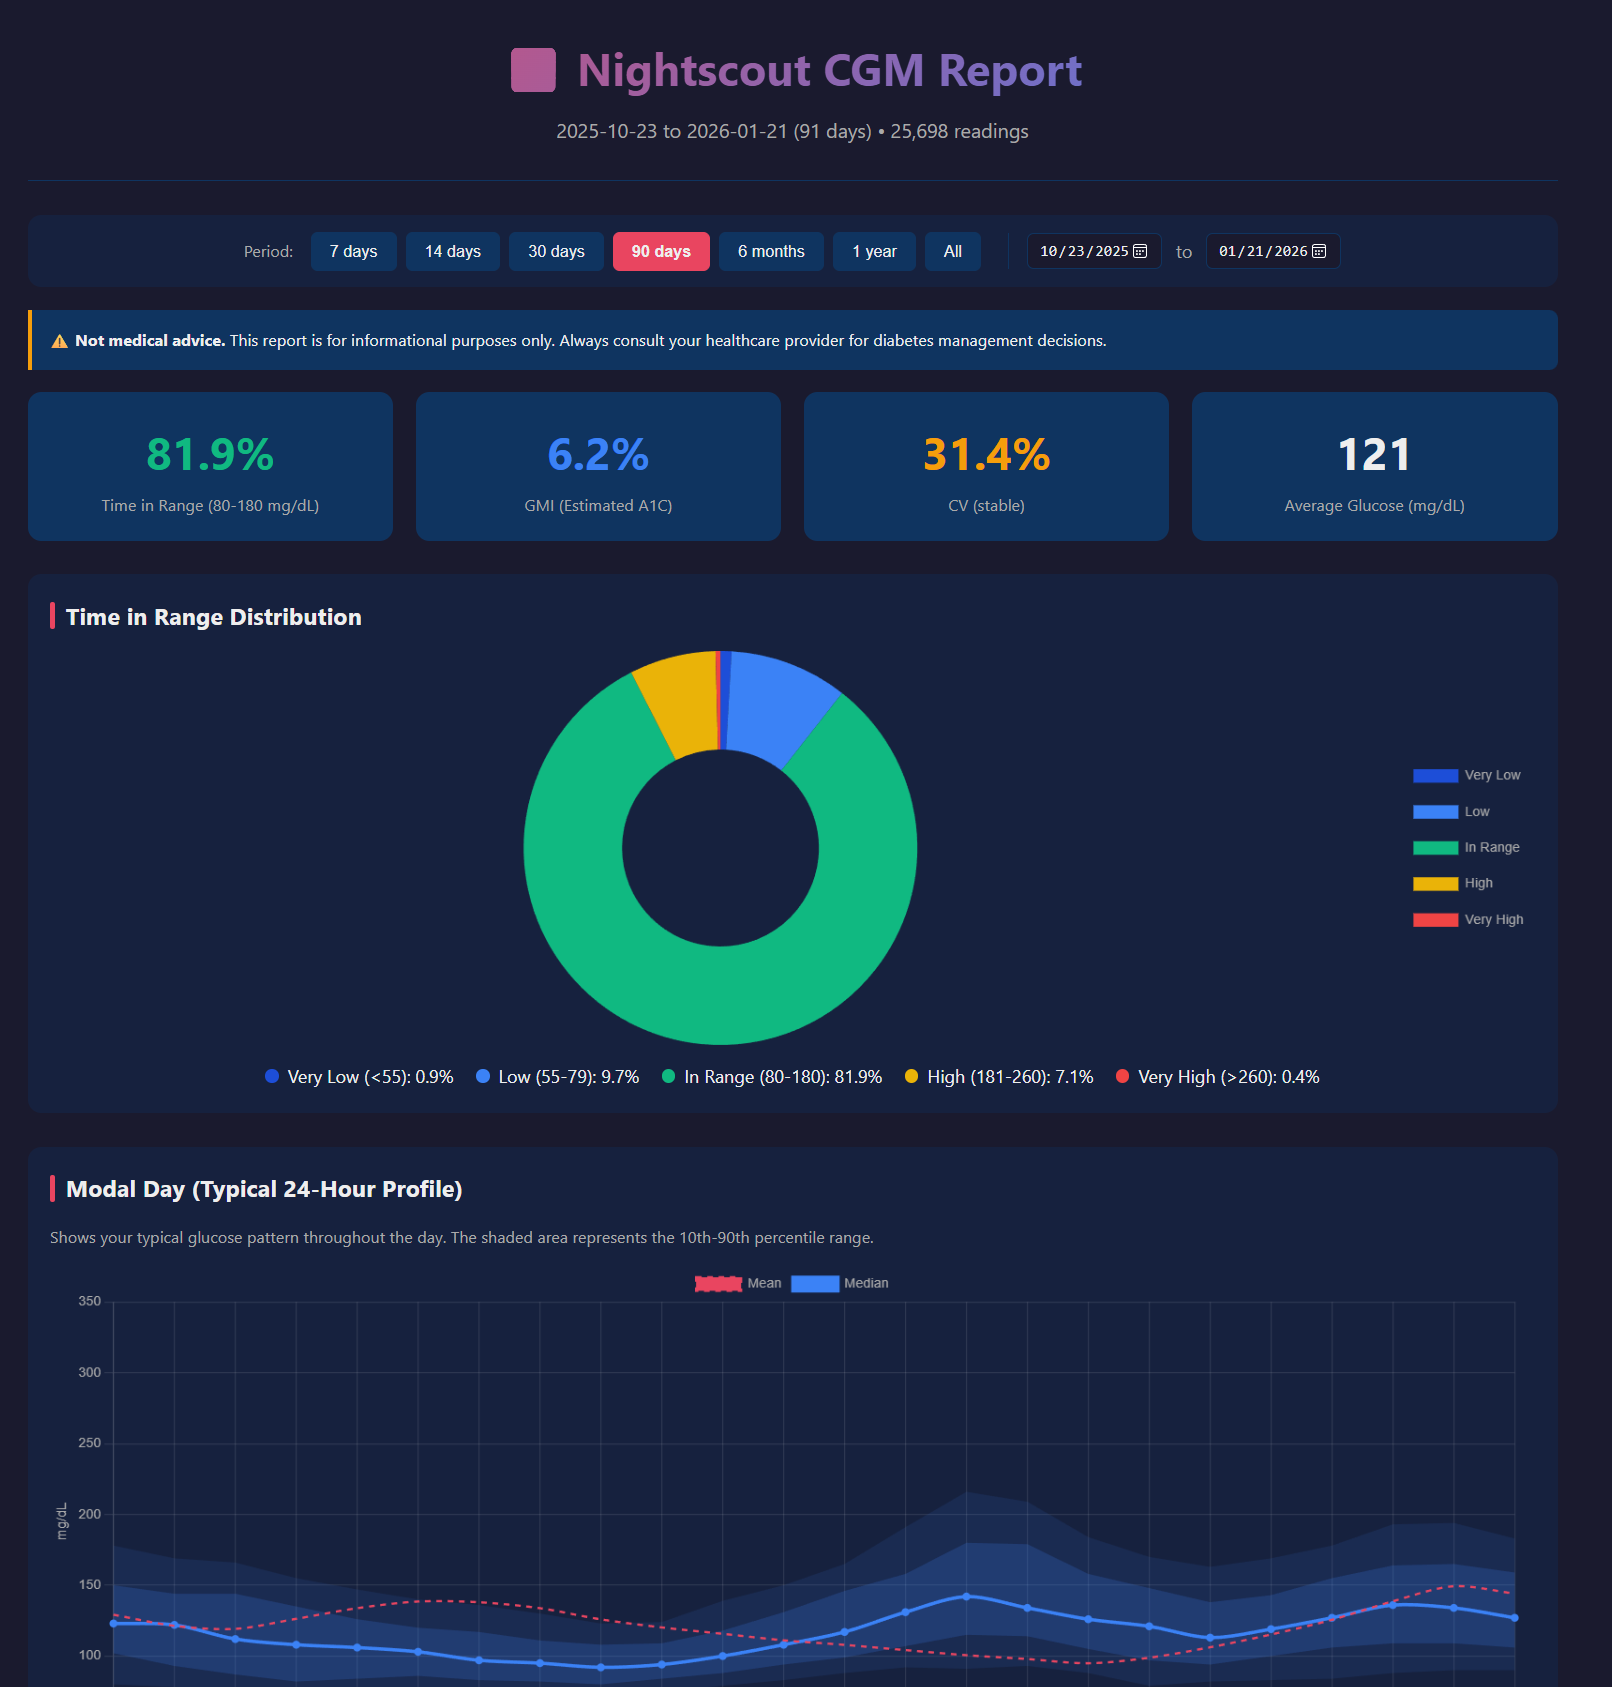Click the start date field 10/23/2025
This screenshot has height=1687, width=1612.
point(1083,252)
